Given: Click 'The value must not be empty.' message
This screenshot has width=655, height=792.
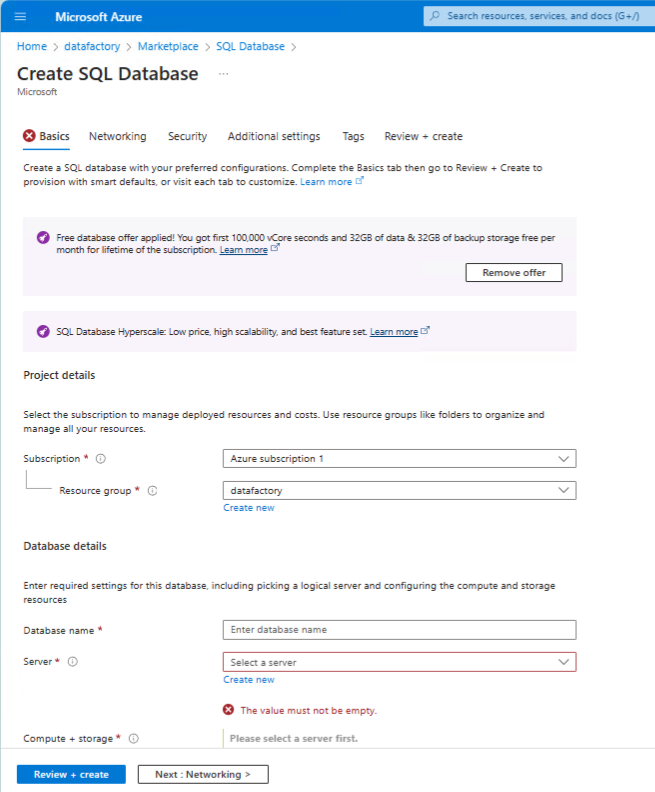Looking at the screenshot, I should [309, 711].
